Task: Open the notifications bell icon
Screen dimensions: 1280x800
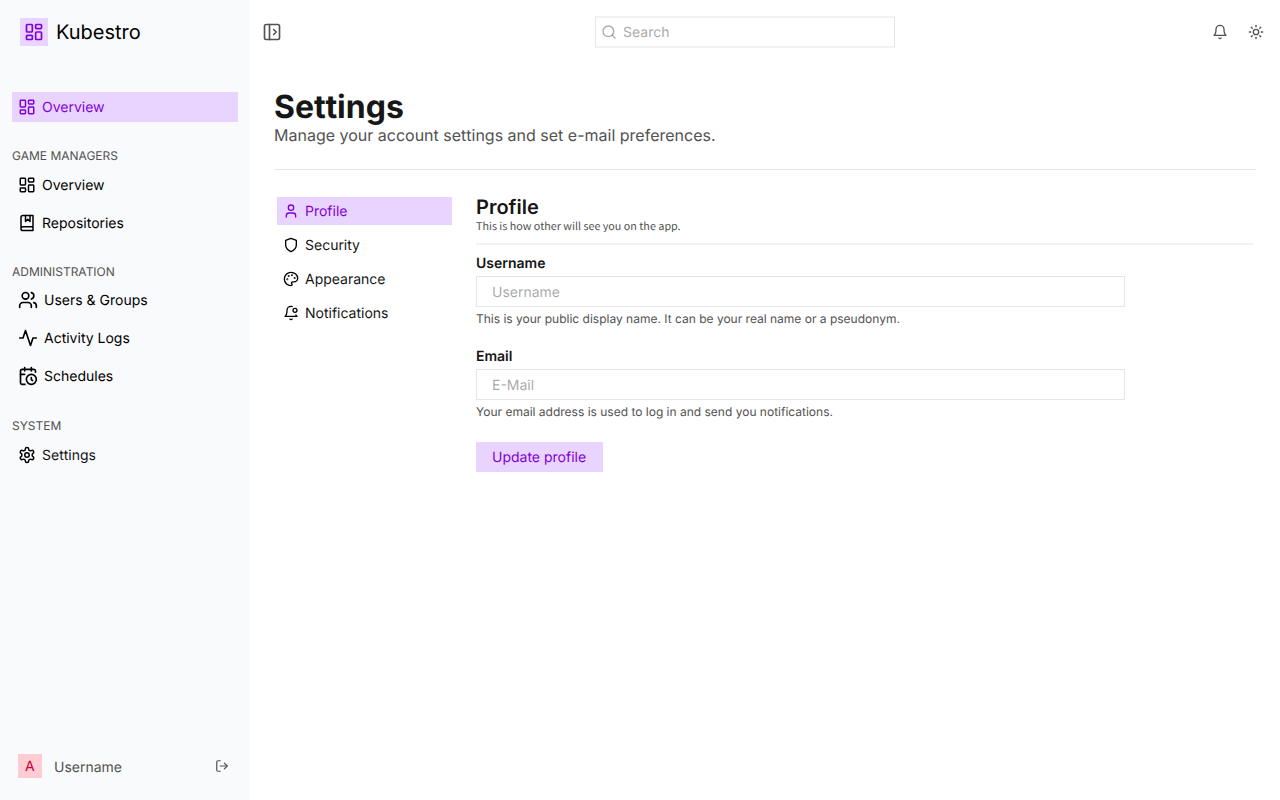Action: point(1220,32)
